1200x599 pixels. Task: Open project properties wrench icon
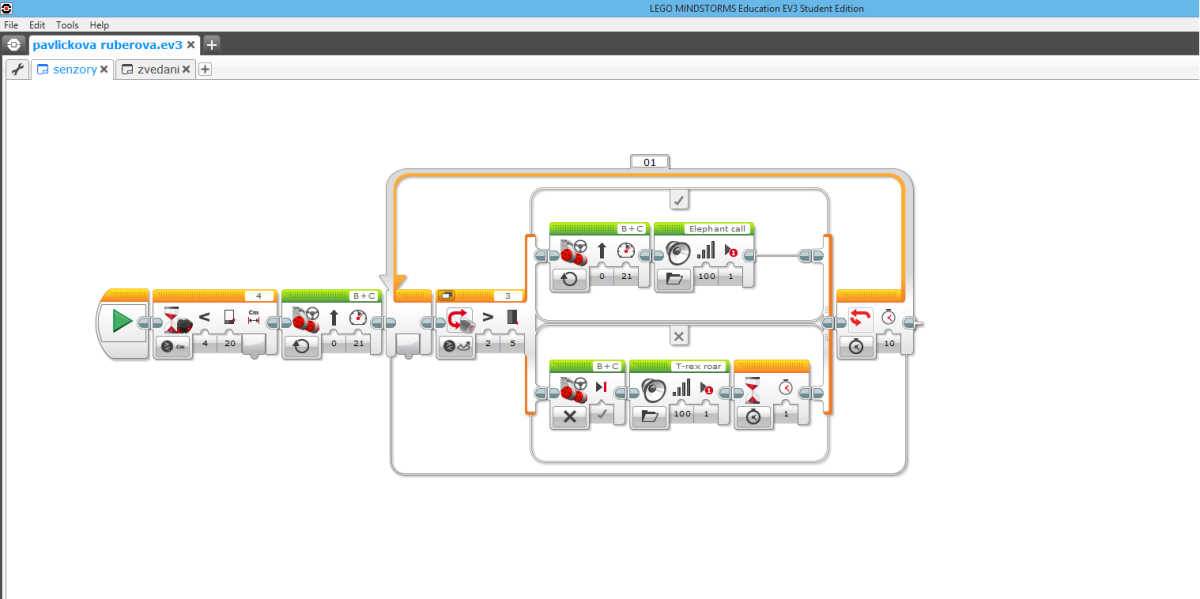[16, 69]
